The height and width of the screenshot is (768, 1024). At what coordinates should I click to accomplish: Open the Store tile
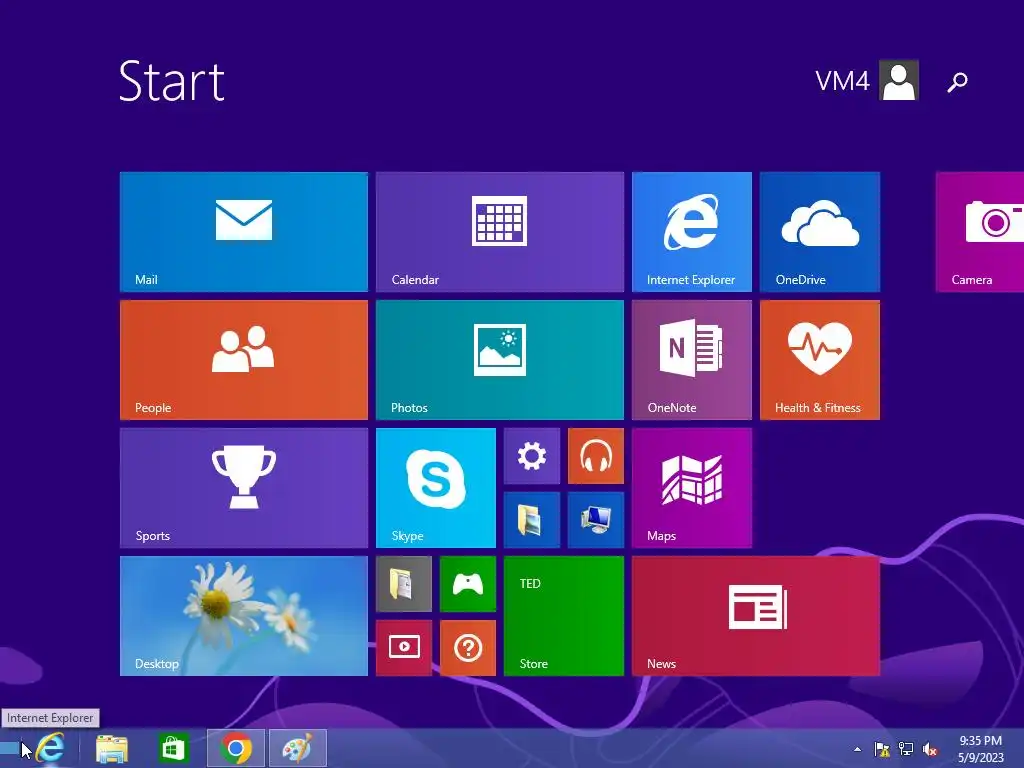coord(564,616)
